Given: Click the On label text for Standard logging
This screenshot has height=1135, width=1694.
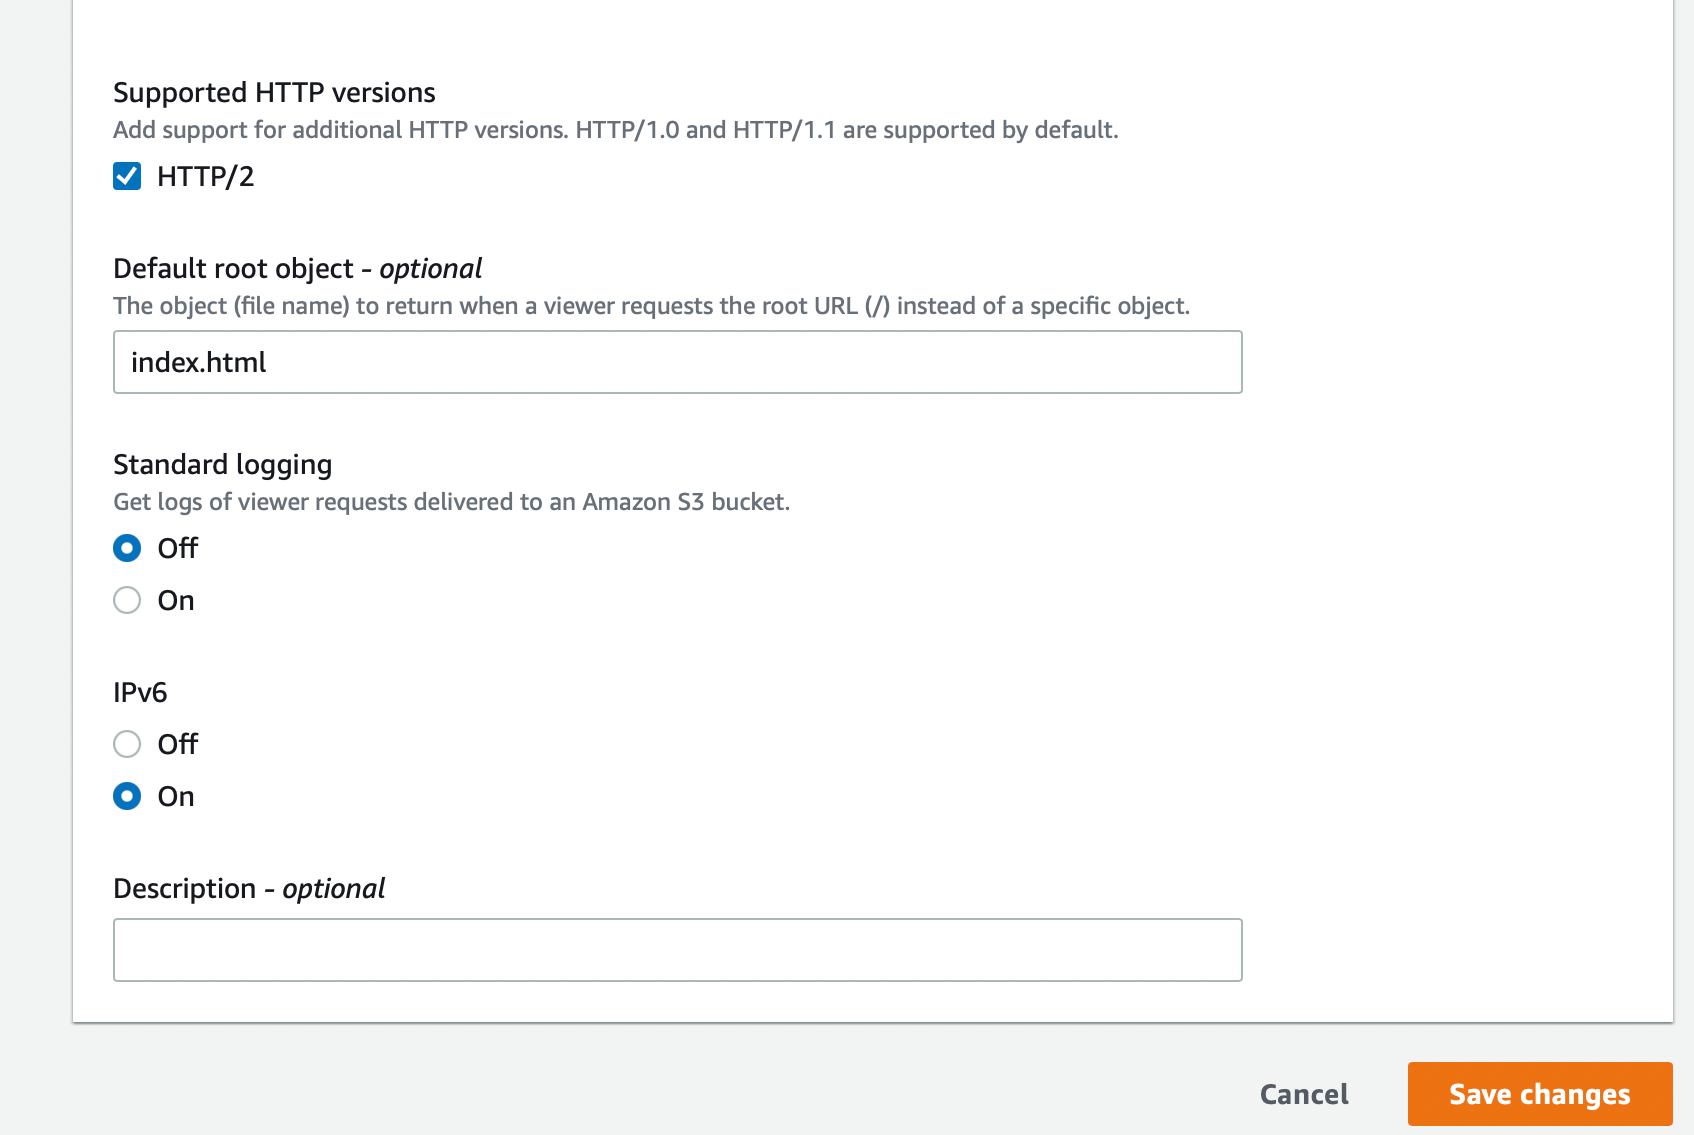Looking at the screenshot, I should pos(176,600).
